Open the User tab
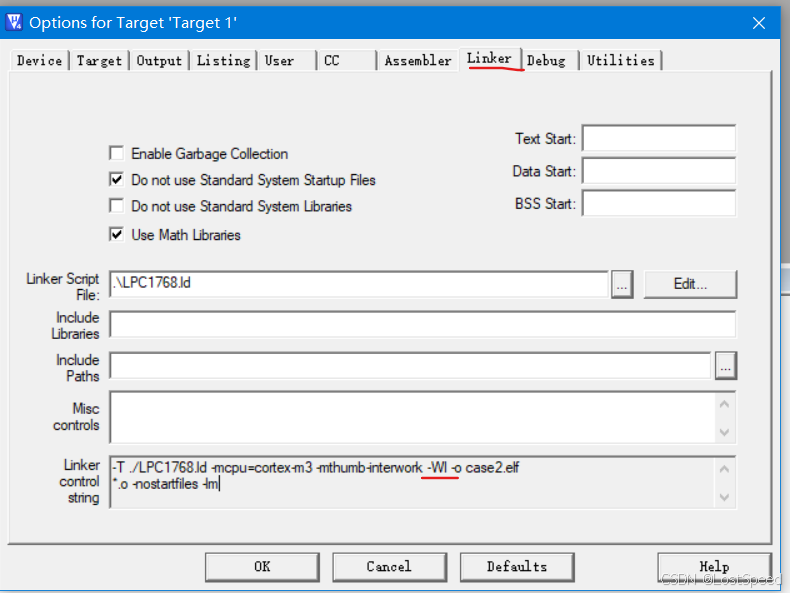Viewport: 790px width, 593px height. (x=287, y=60)
